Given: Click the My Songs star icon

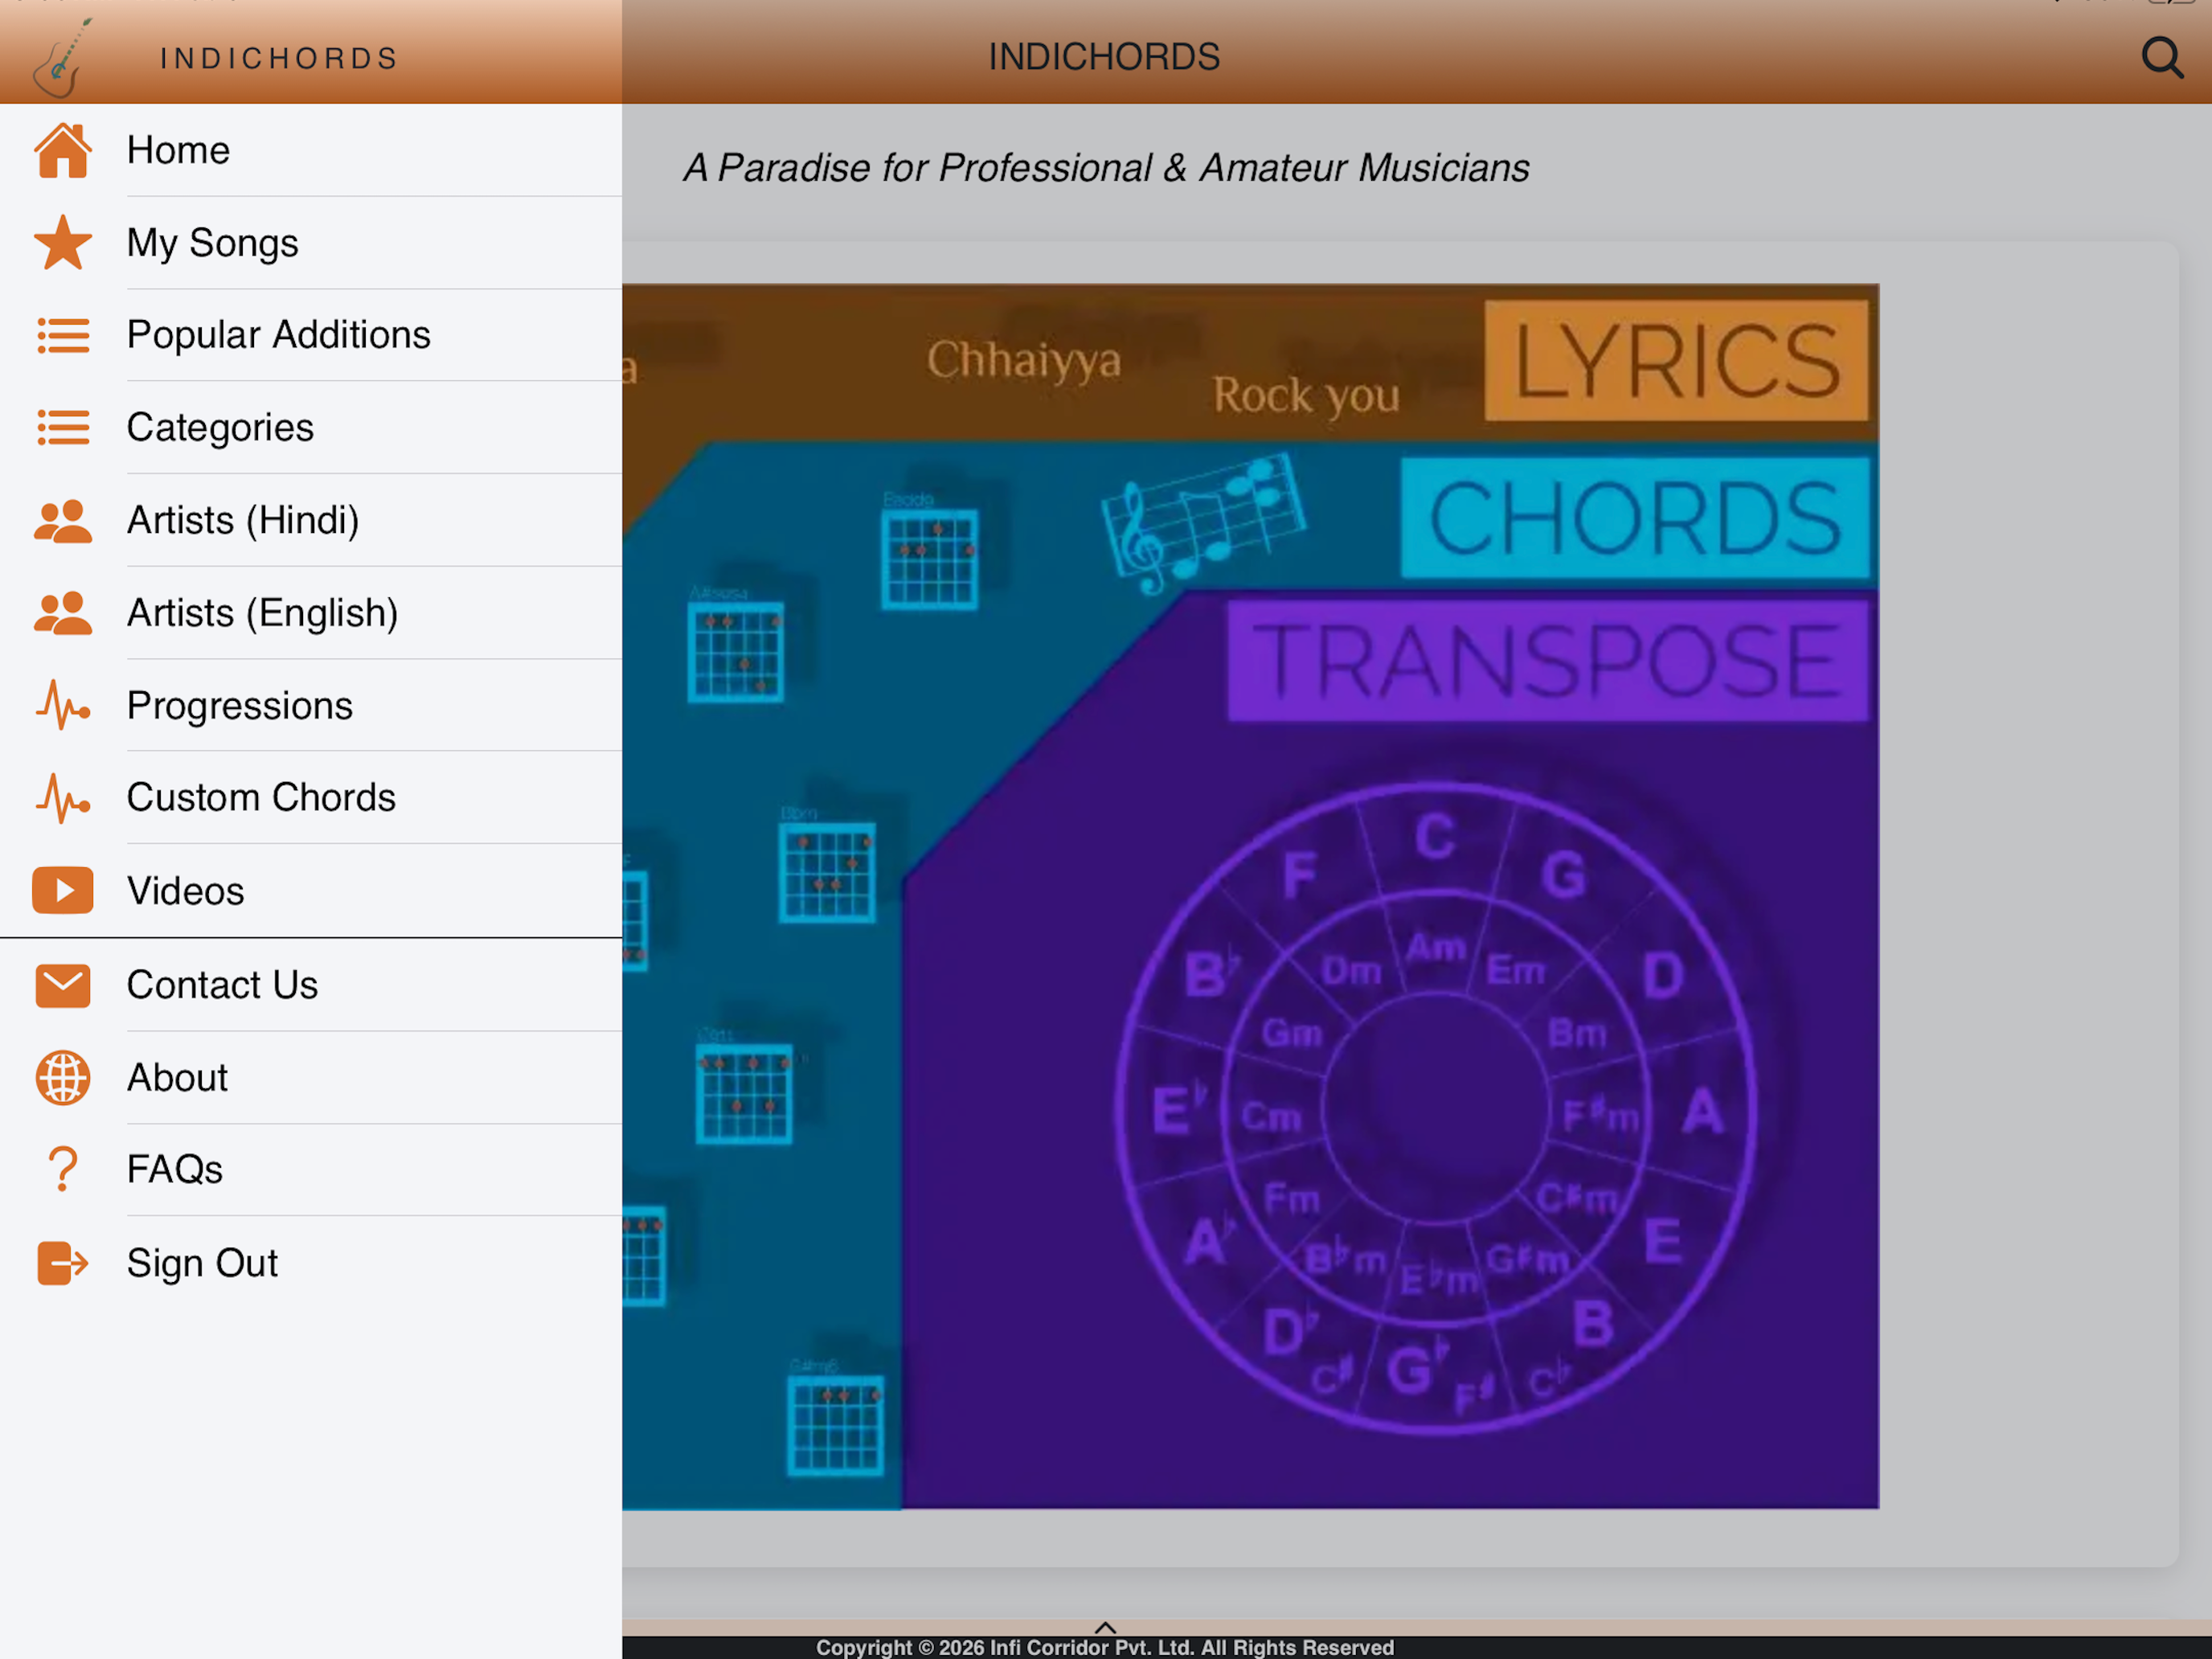Looking at the screenshot, I should [x=63, y=243].
